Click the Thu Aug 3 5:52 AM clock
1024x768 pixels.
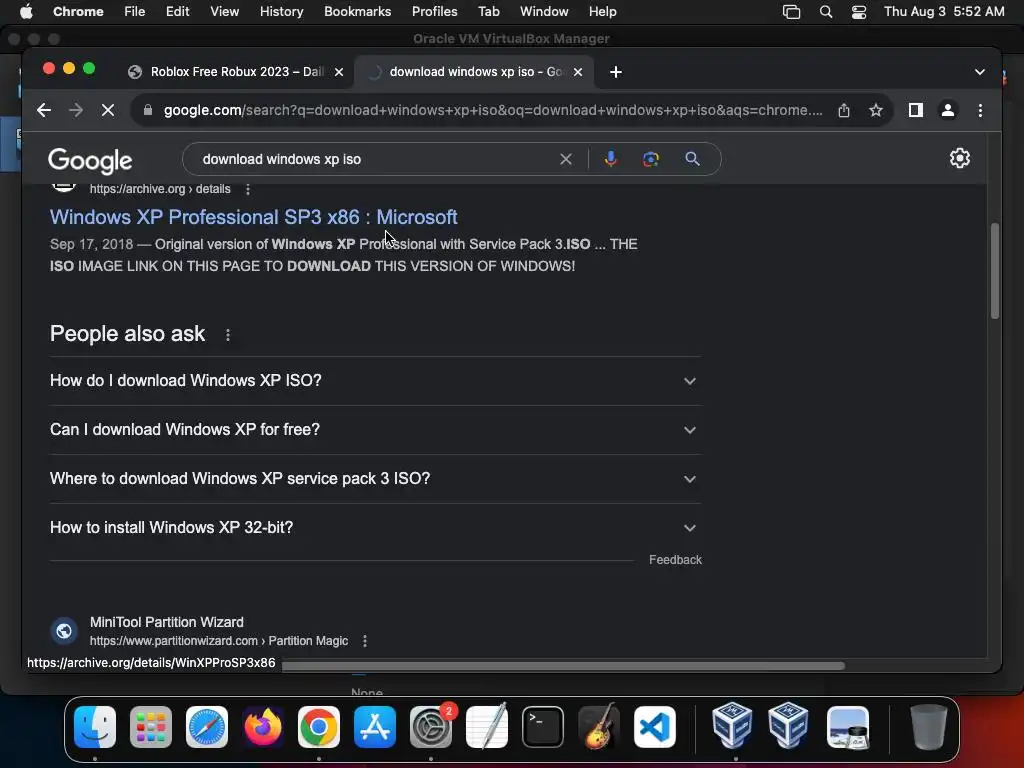tap(944, 12)
